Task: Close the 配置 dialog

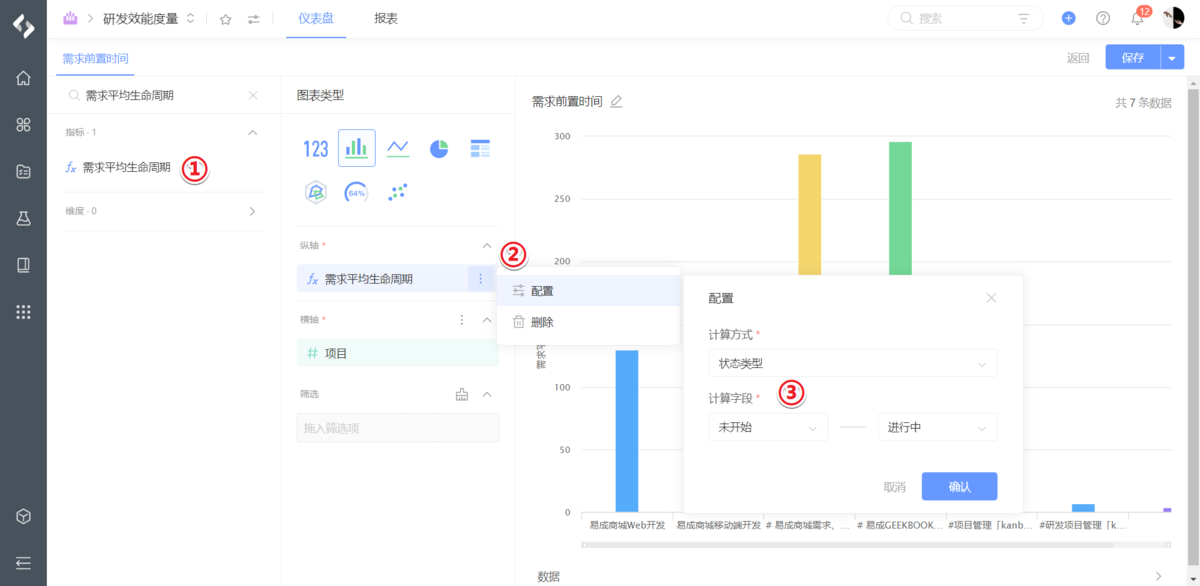Action: (991, 298)
